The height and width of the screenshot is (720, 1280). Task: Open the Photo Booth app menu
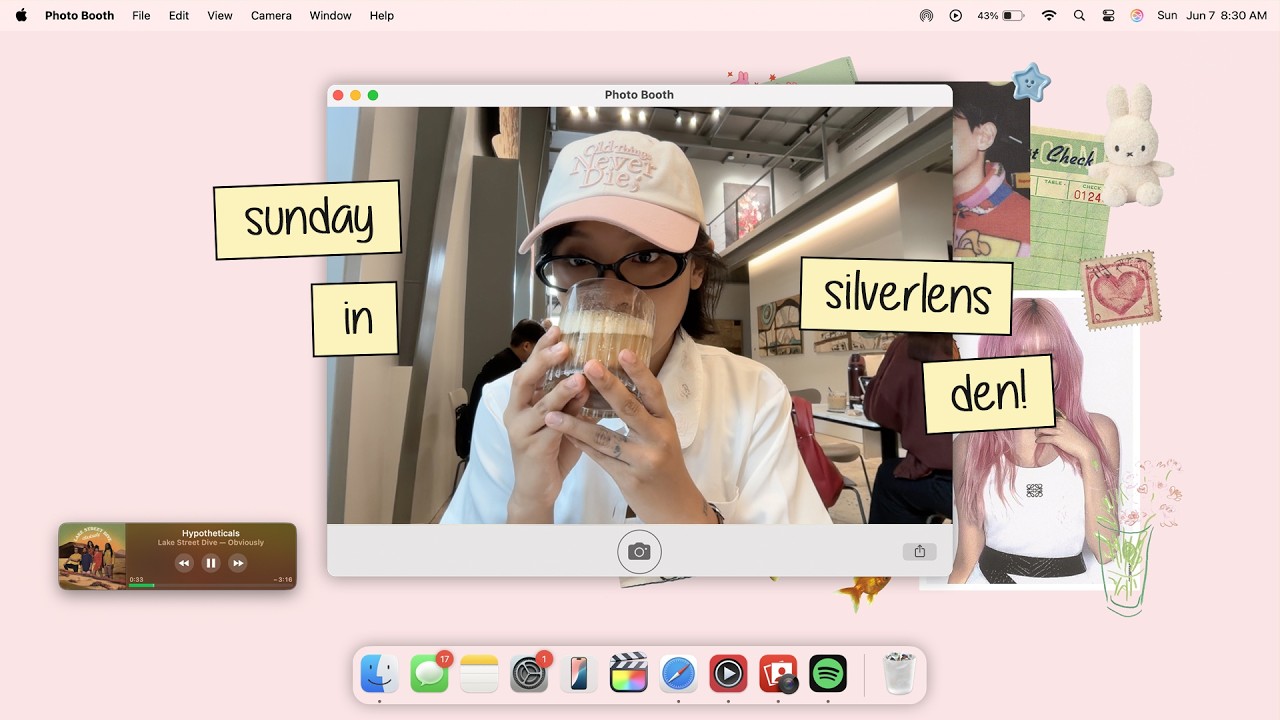(79, 16)
